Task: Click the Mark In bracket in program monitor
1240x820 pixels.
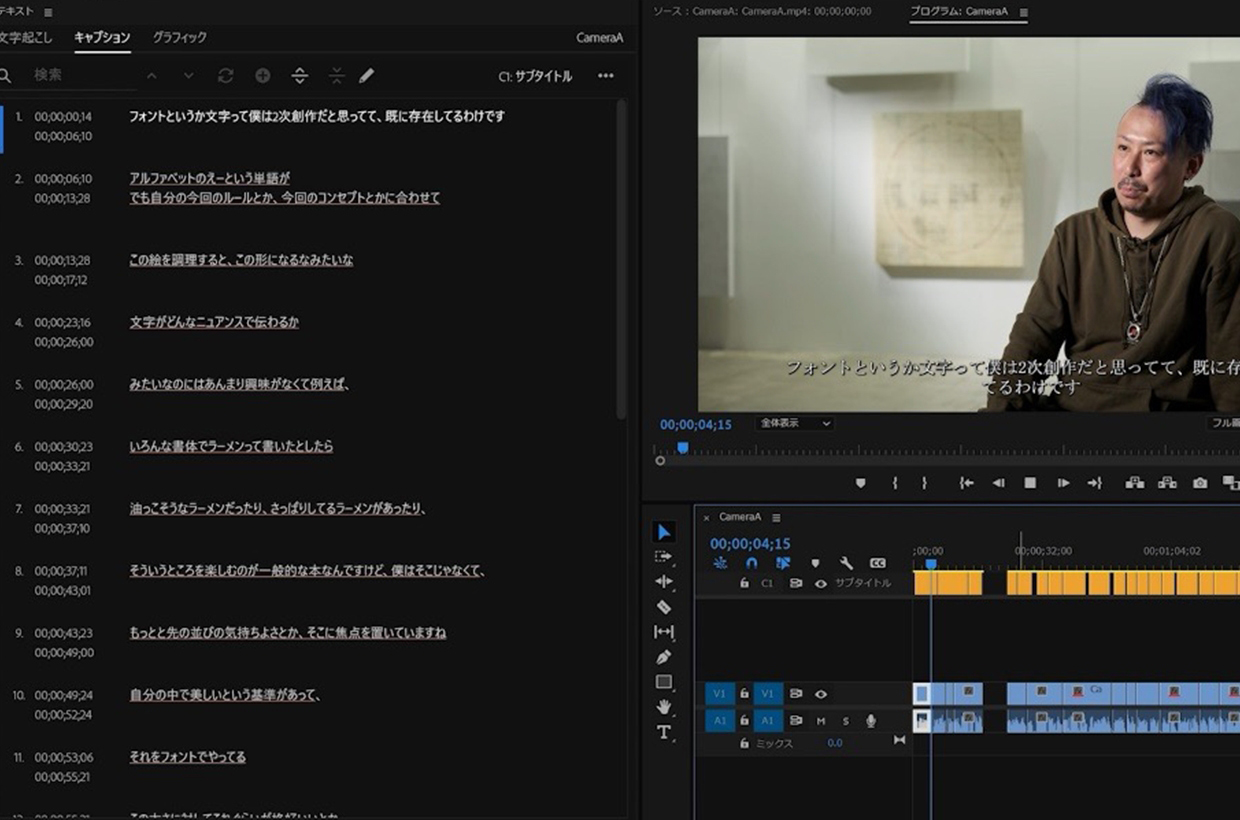Action: [895, 483]
